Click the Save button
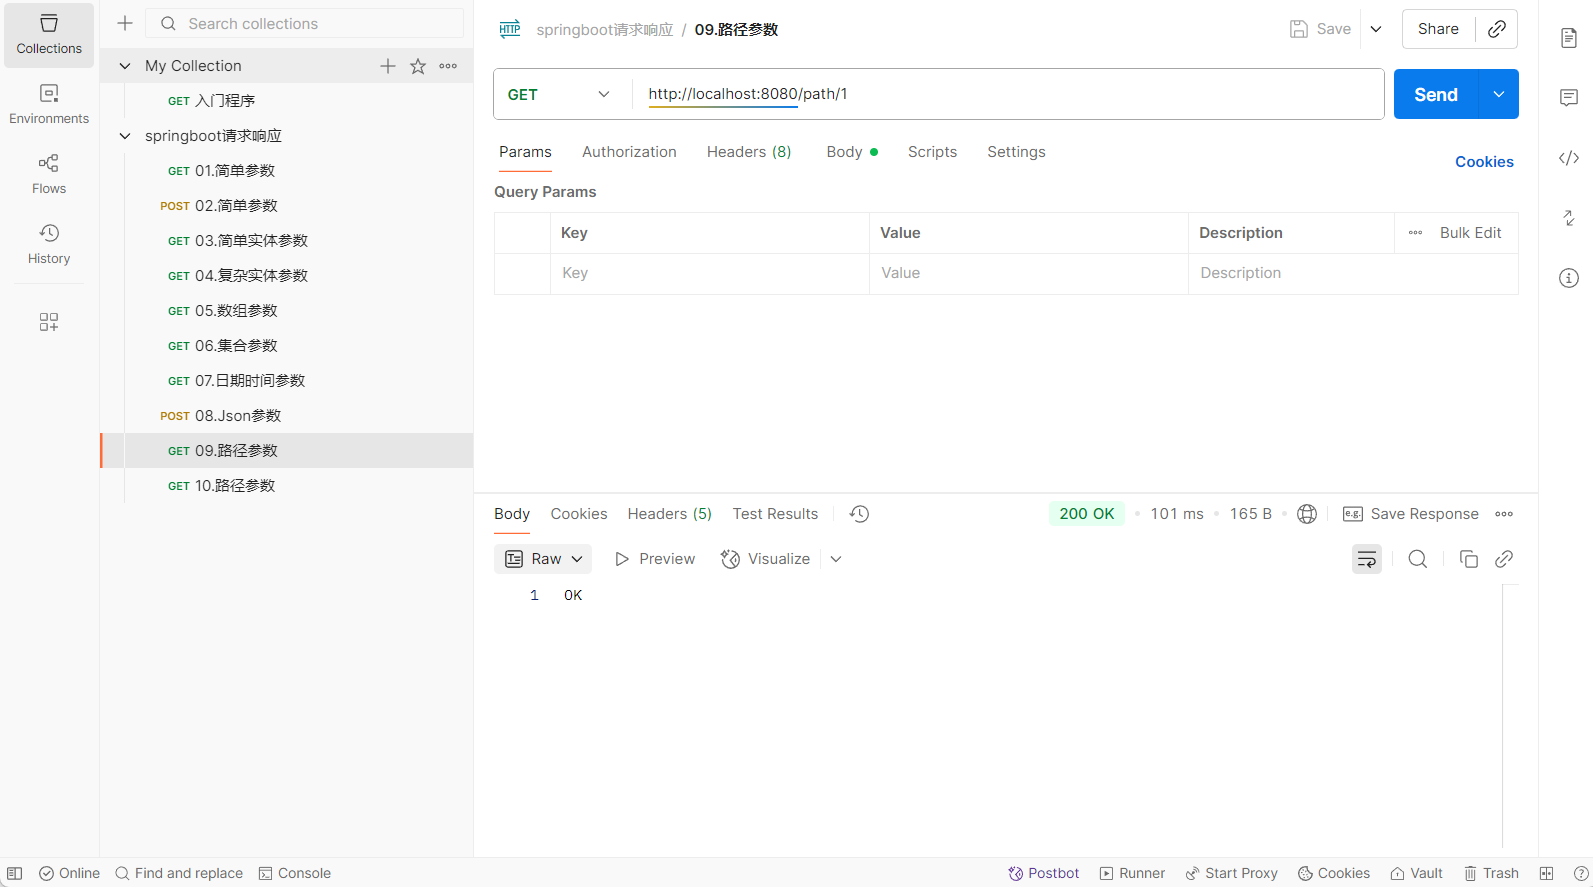The height and width of the screenshot is (887, 1593). (1320, 29)
